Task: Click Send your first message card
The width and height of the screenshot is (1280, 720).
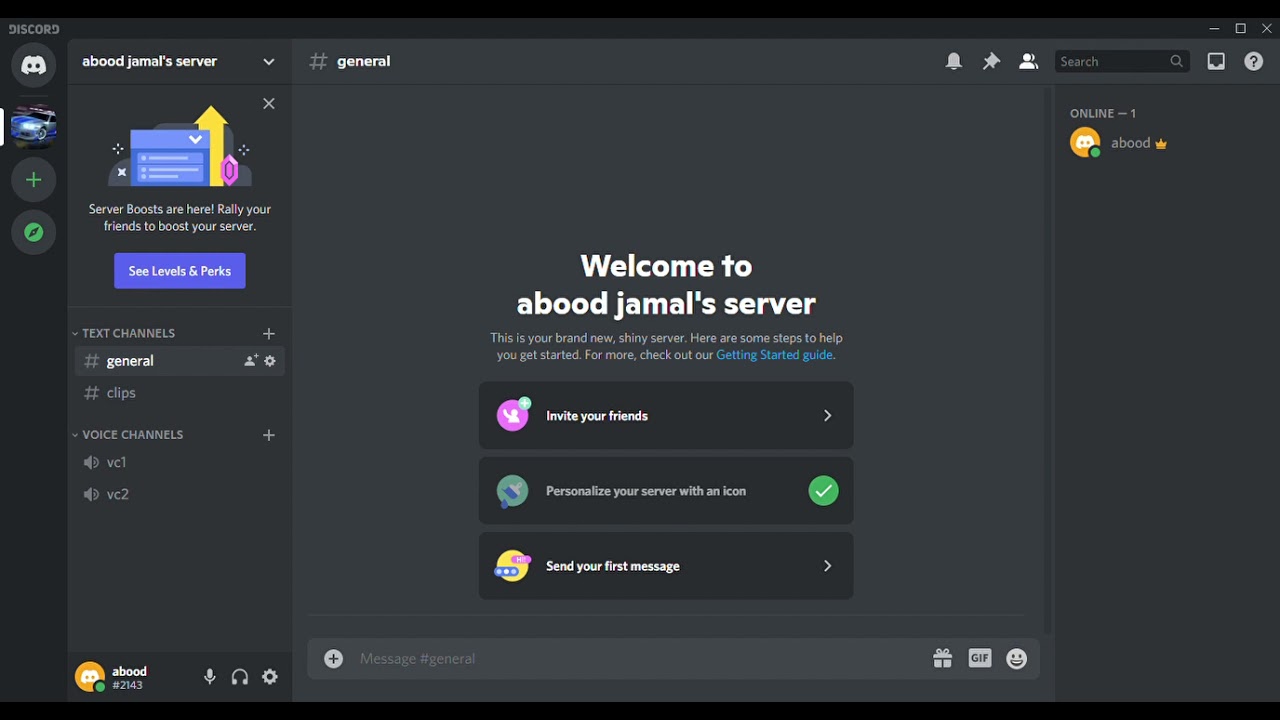Action: coord(667,567)
